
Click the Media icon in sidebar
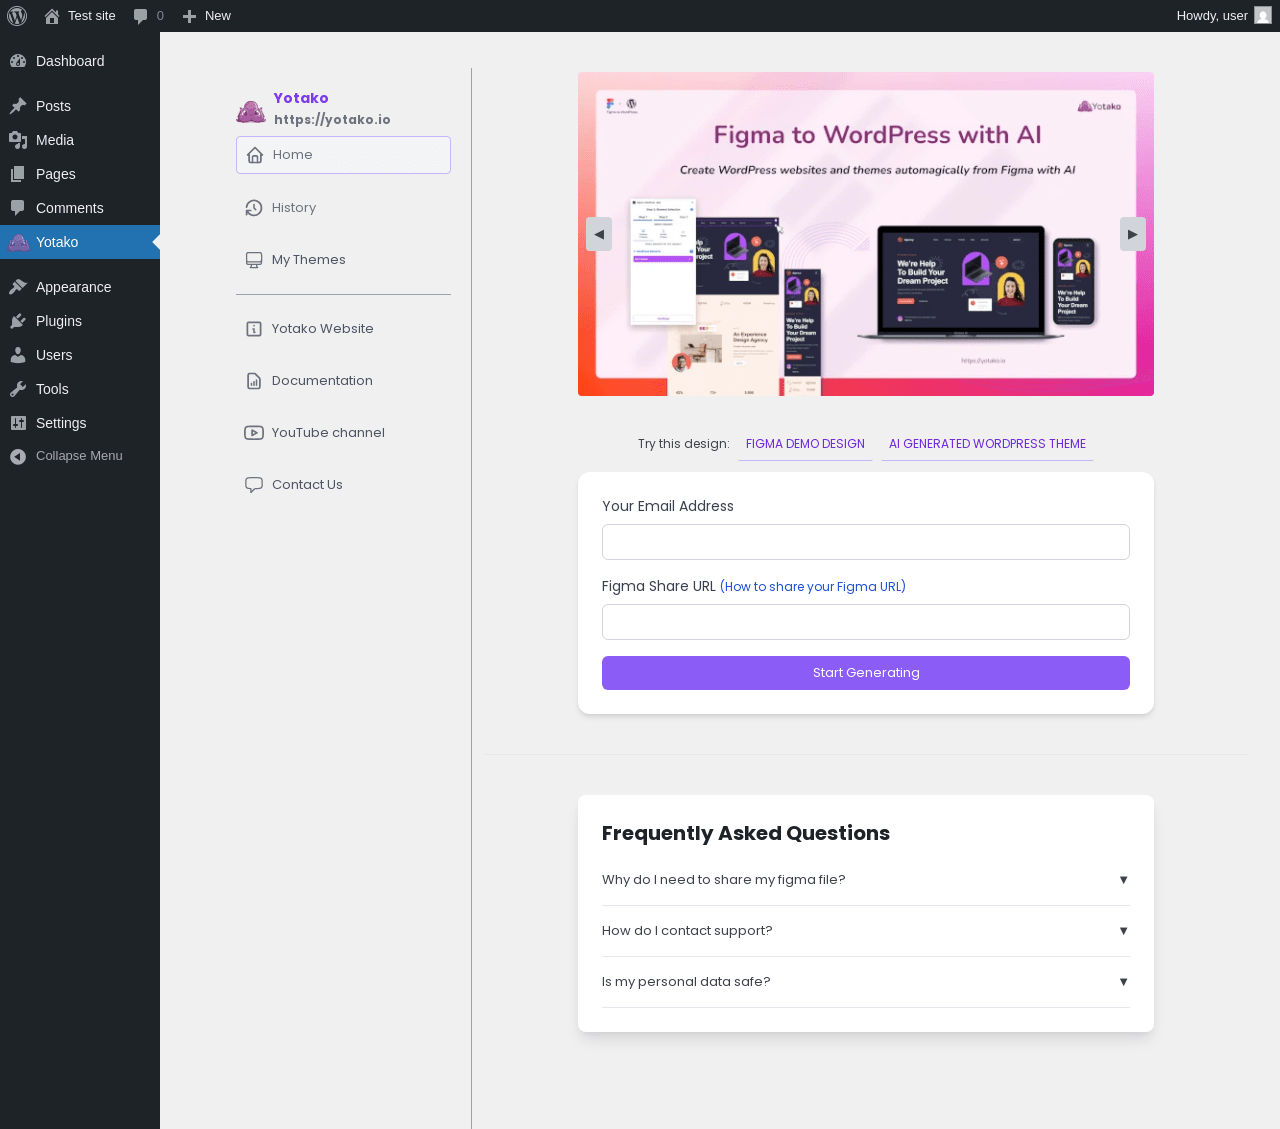coord(18,140)
